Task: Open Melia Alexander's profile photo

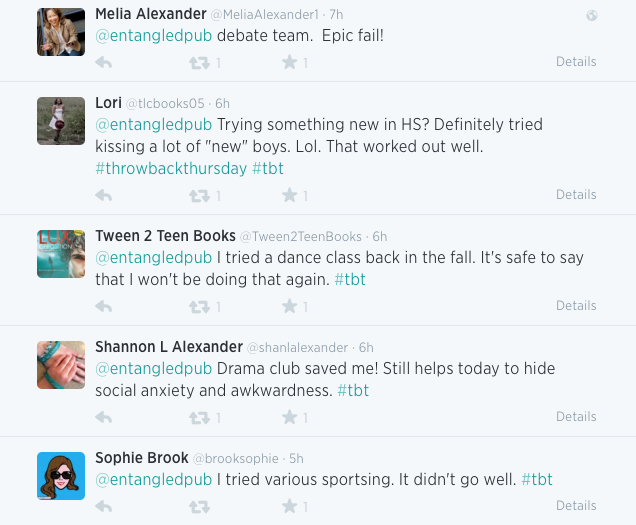Action: (61, 32)
